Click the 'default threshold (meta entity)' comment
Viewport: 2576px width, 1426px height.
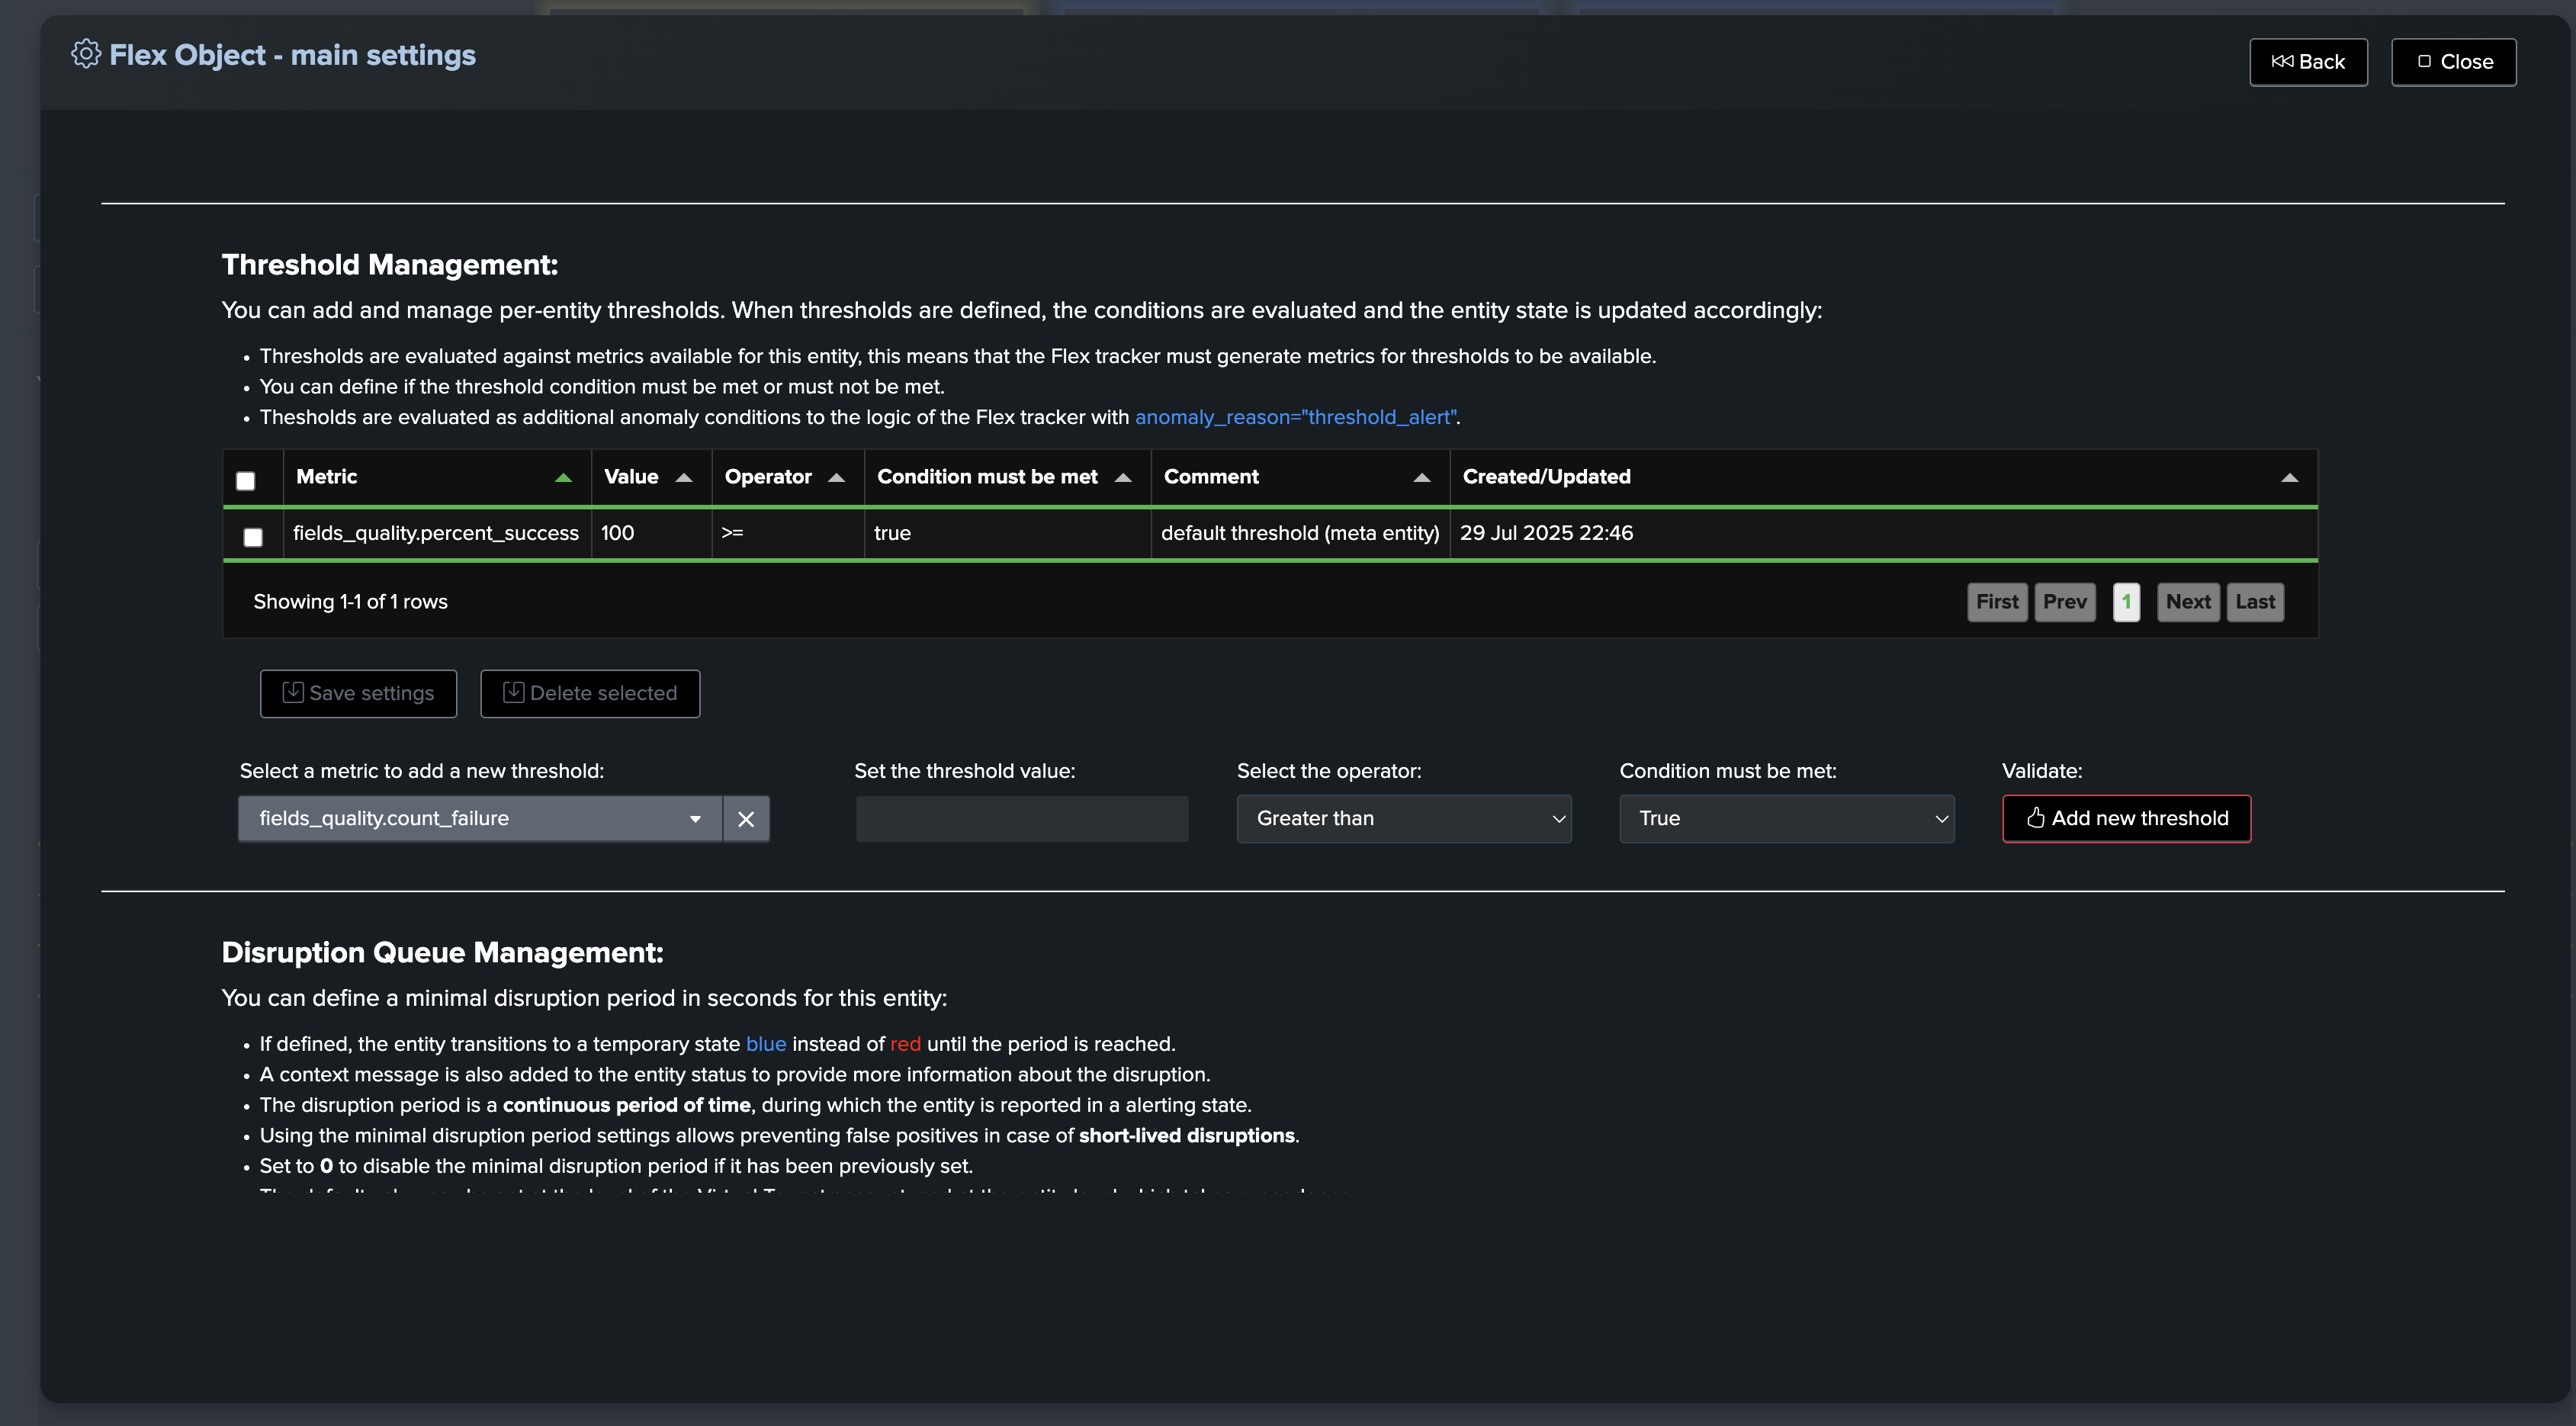coord(1300,533)
